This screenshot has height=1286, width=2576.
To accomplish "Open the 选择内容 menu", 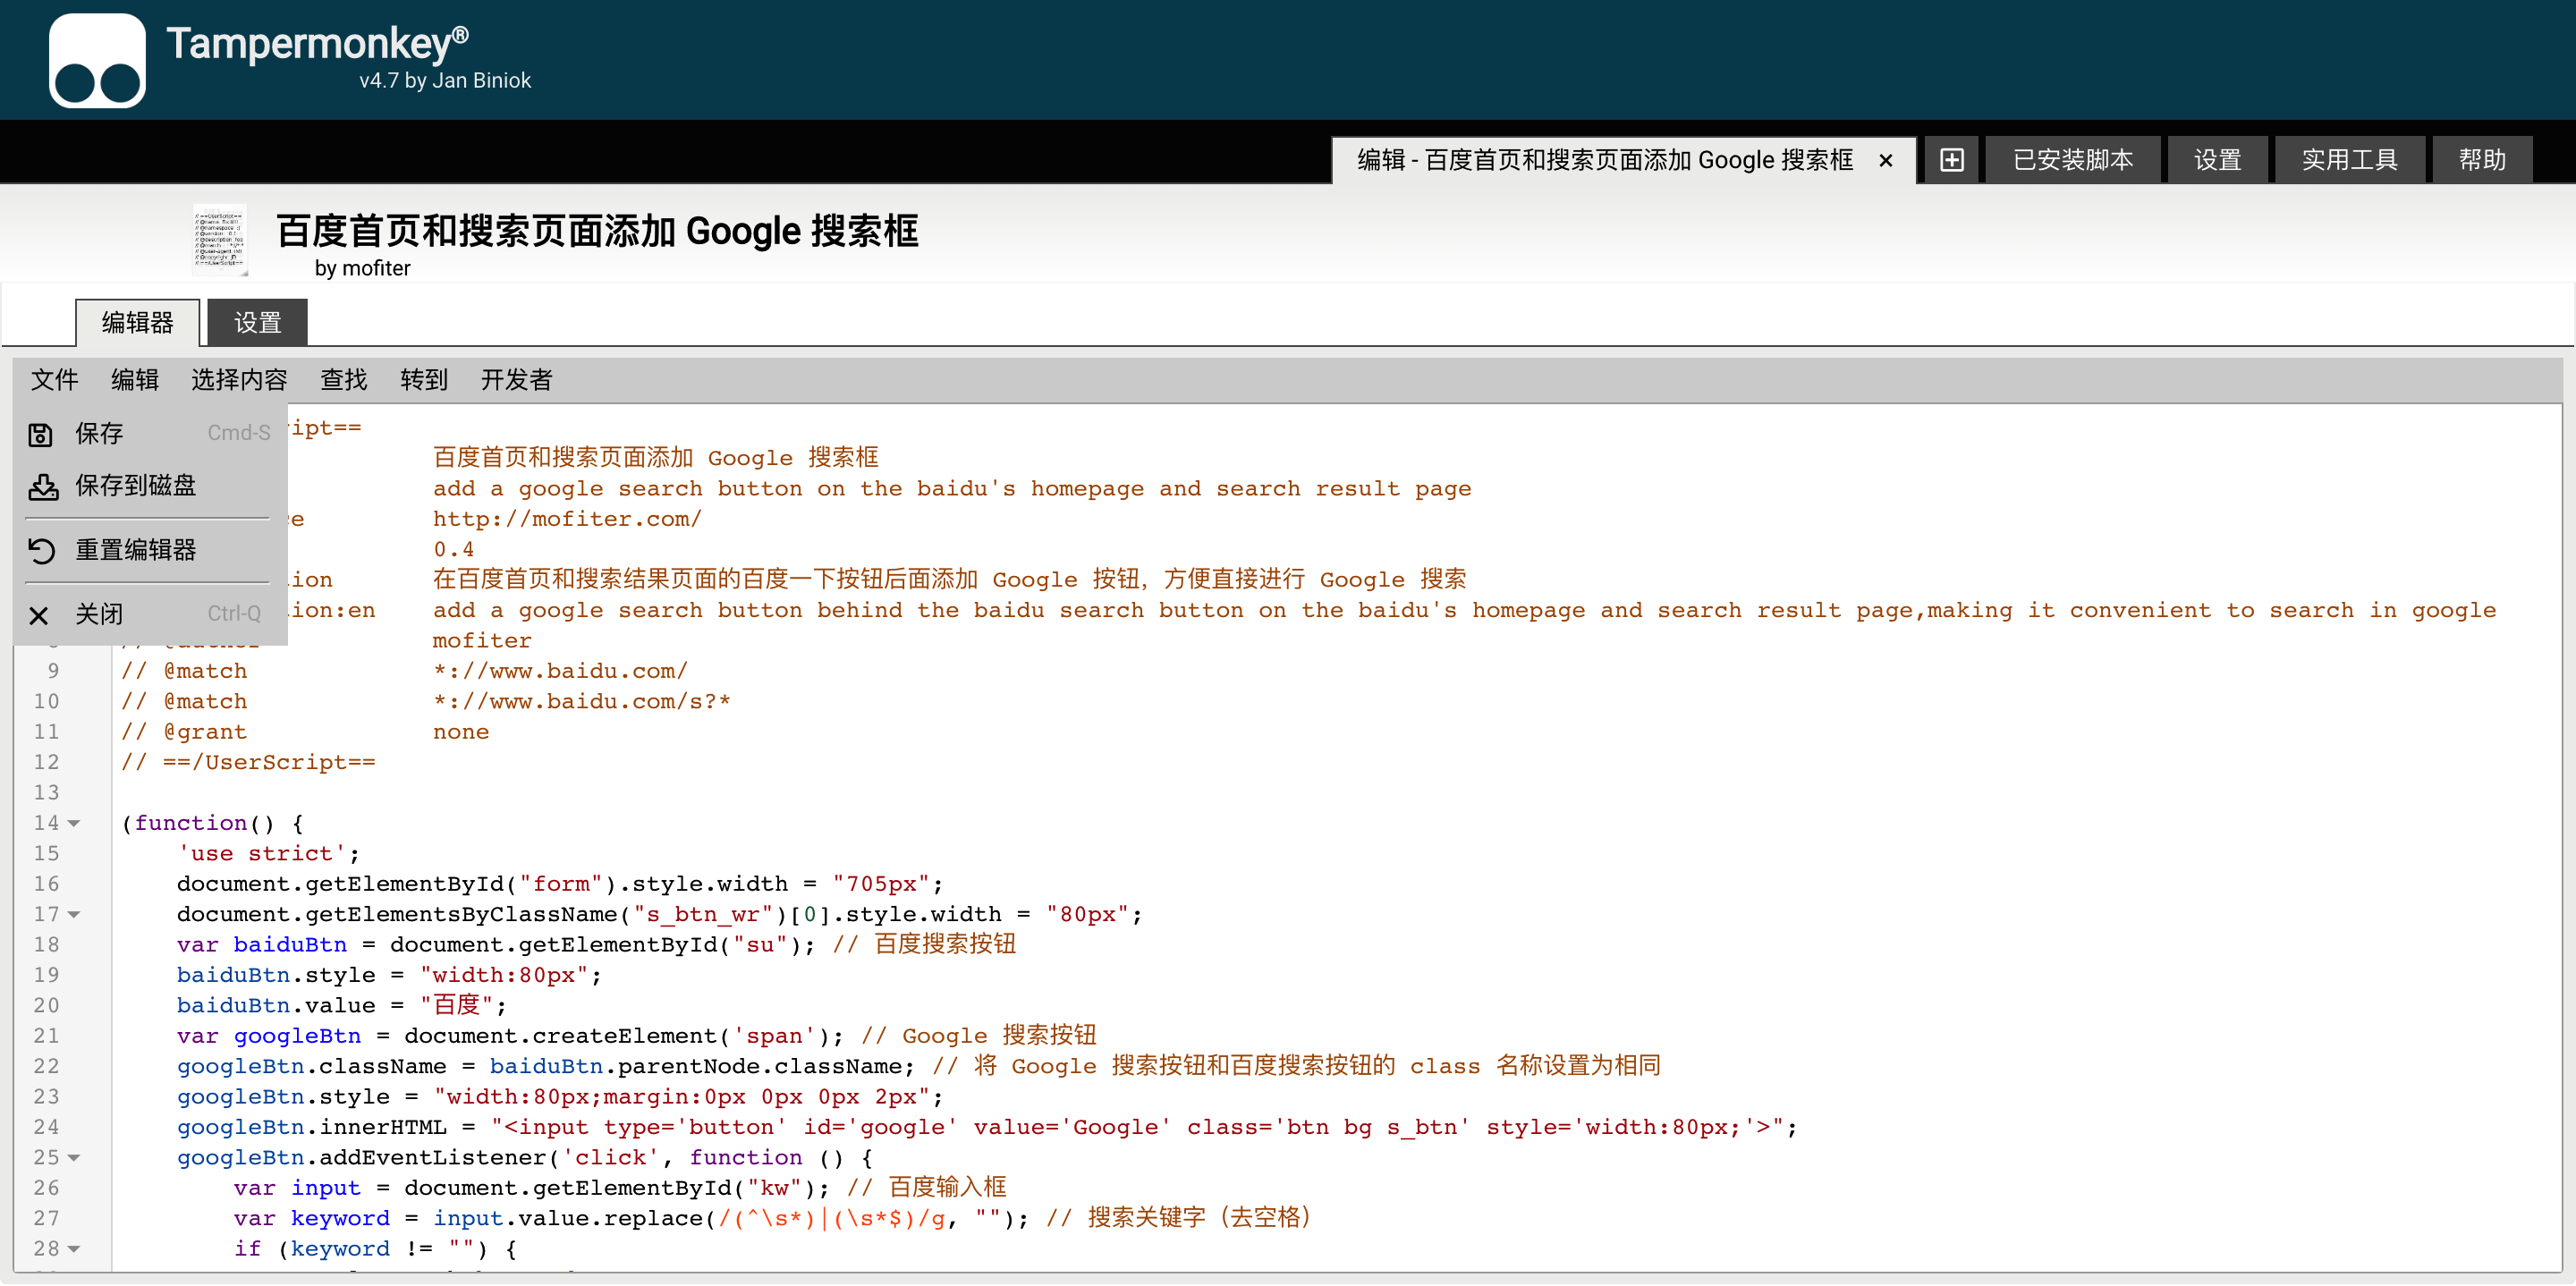I will pyautogui.click(x=239, y=380).
